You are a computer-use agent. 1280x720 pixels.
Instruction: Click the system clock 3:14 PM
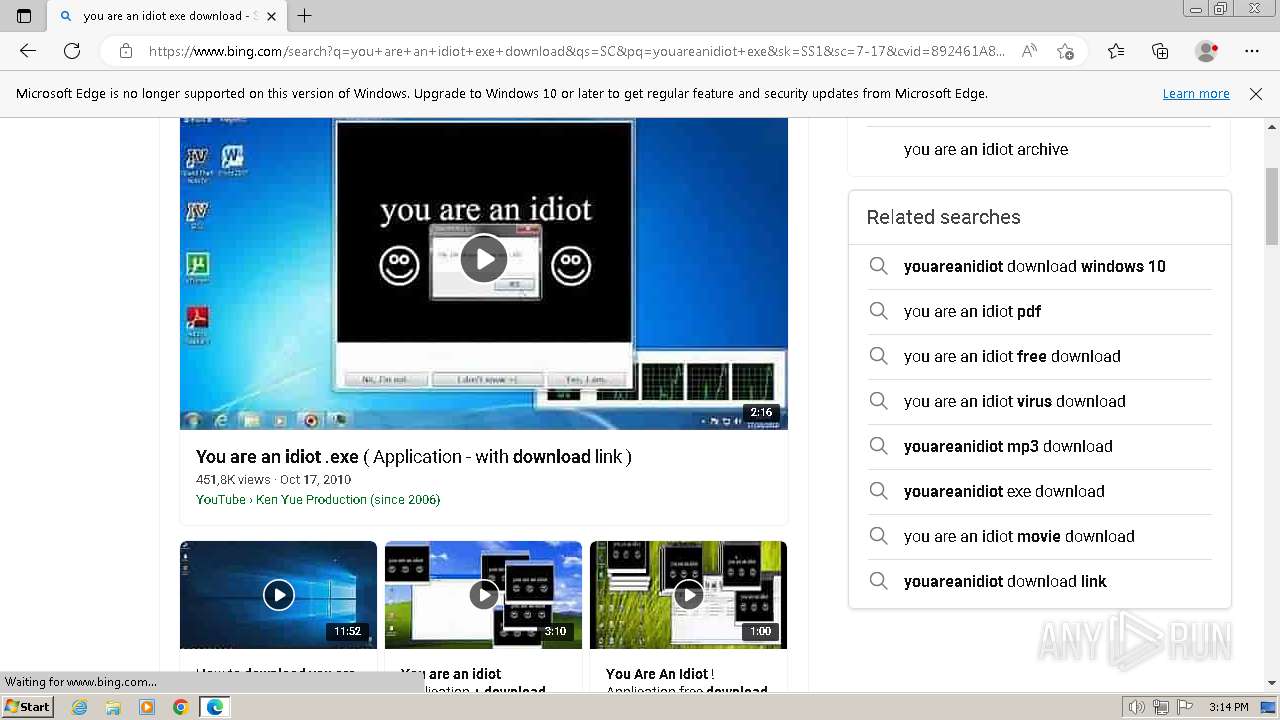(x=1229, y=707)
